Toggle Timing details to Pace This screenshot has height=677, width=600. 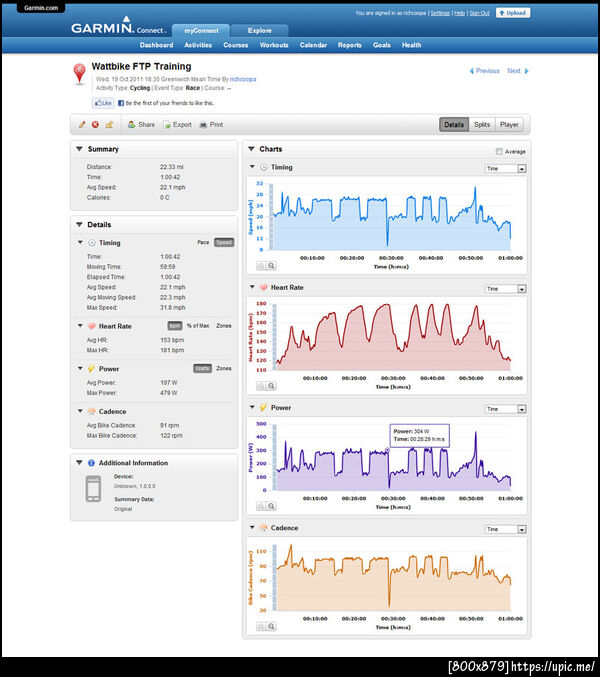pyautogui.click(x=203, y=243)
